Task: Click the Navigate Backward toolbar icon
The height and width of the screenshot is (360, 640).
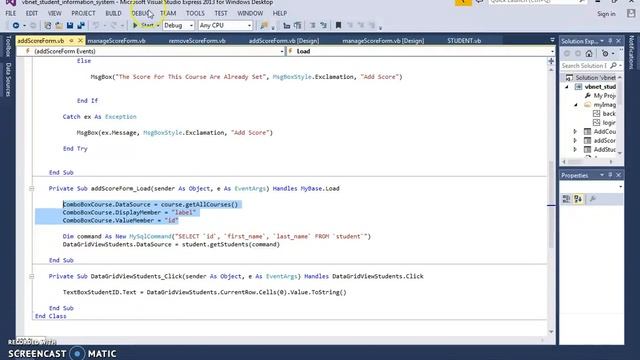Action: click(x=16, y=25)
